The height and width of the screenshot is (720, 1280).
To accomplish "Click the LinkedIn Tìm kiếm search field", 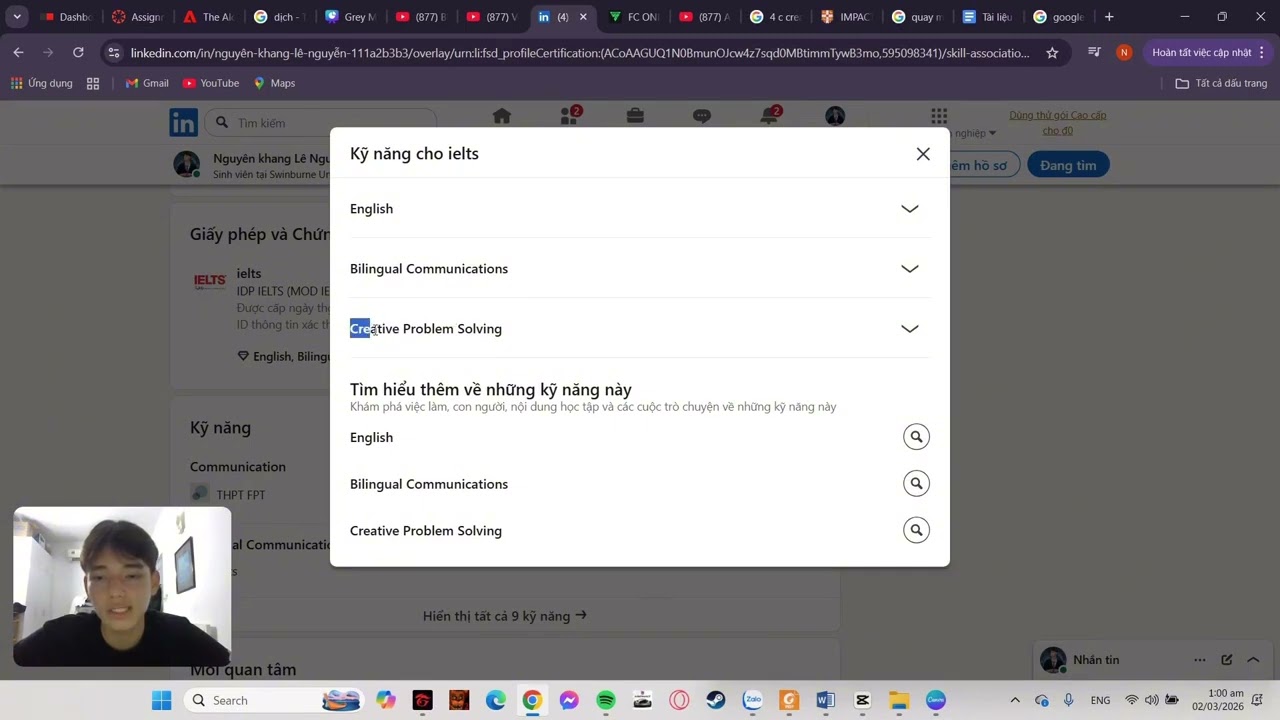I will coord(320,123).
